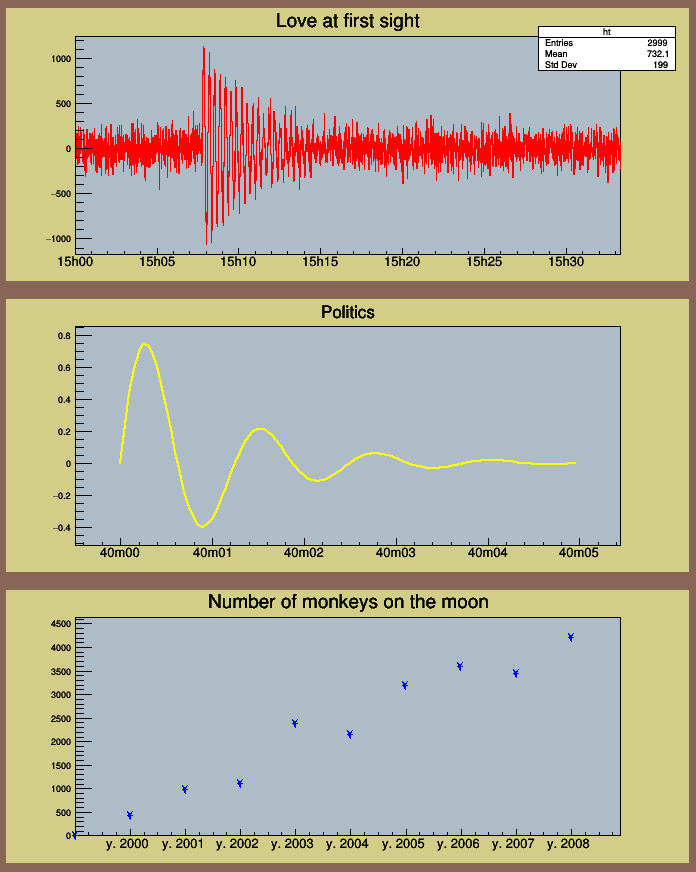Click the 40m01 axis label in Politics

click(x=212, y=553)
